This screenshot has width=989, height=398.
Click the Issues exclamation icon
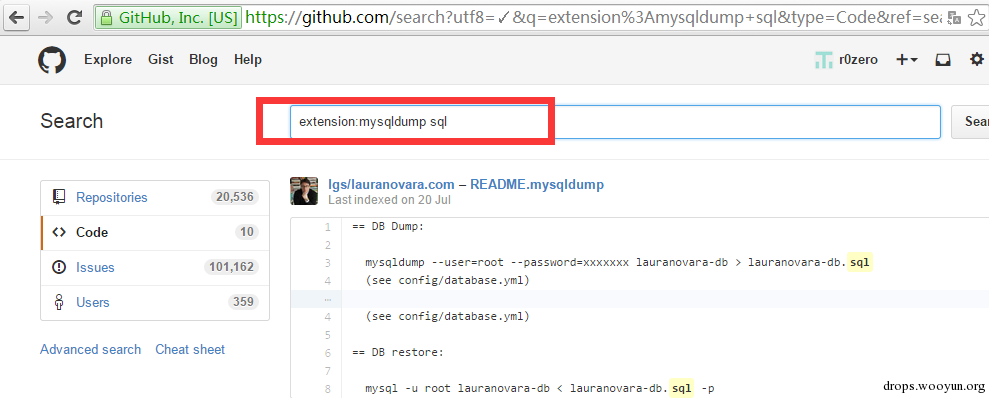pos(59,267)
